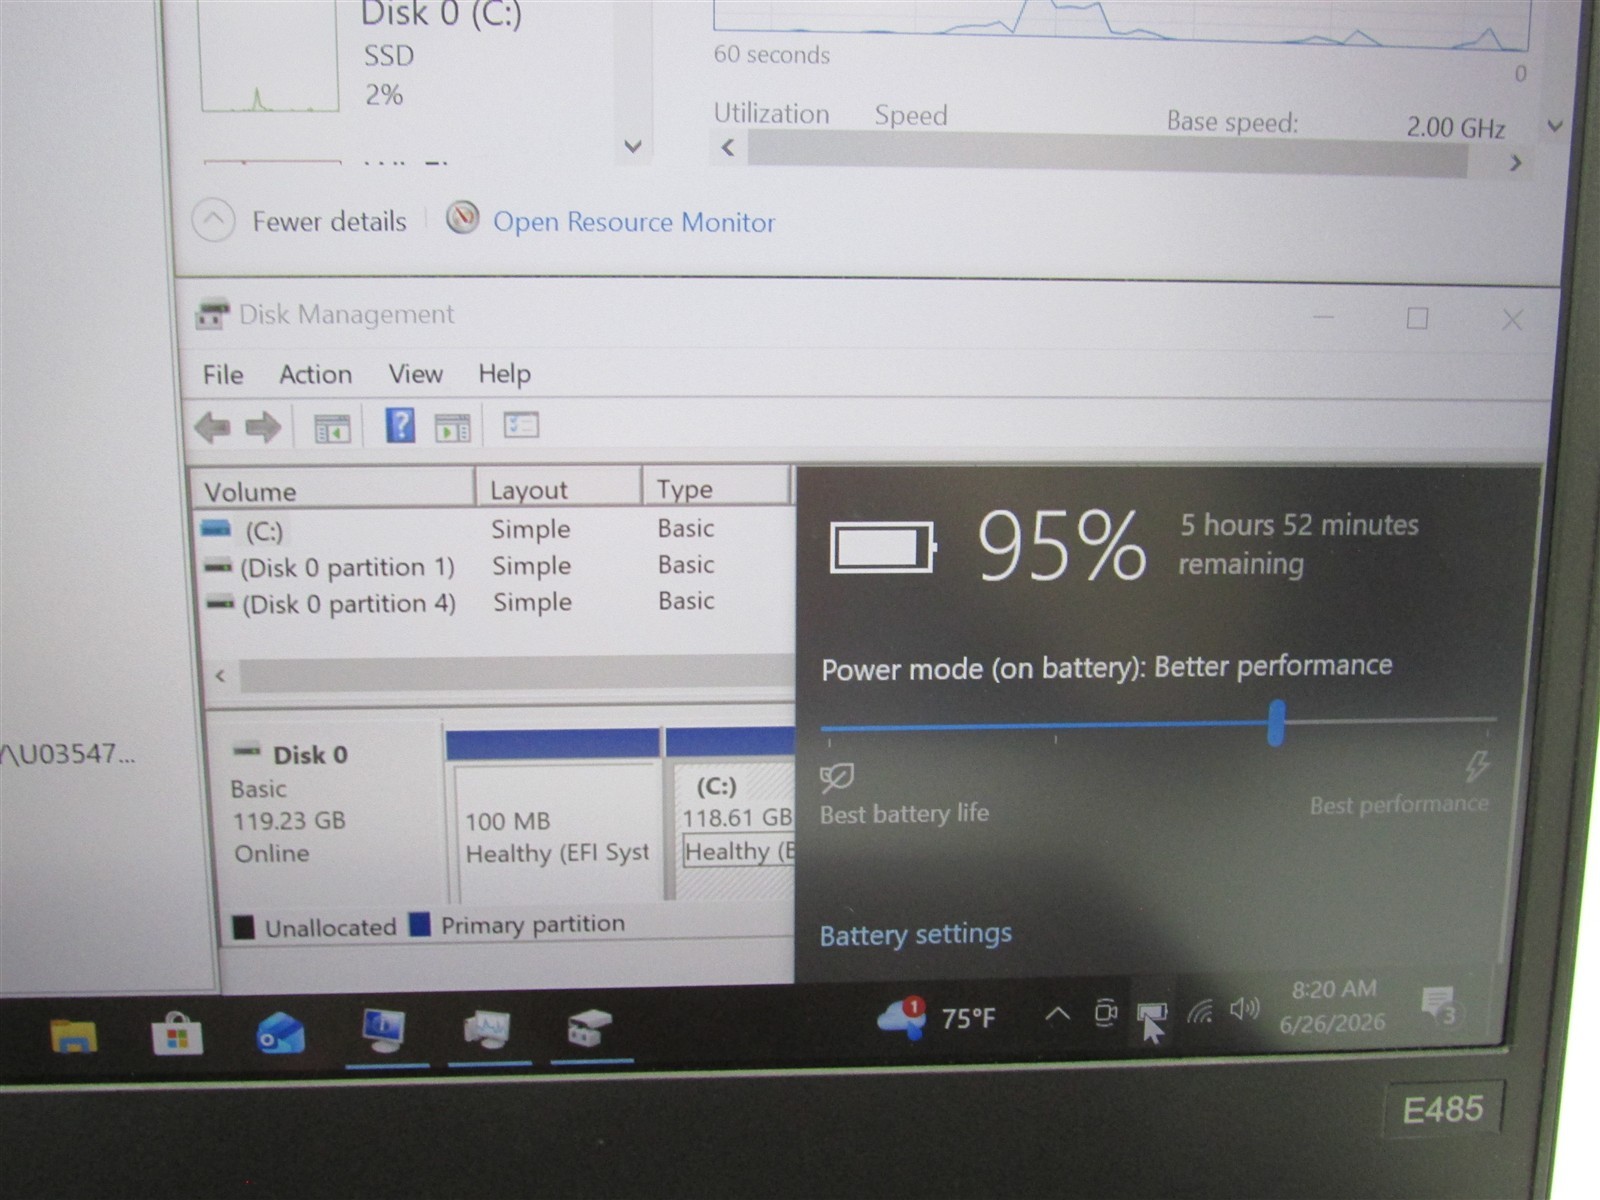Screen dimensions: 1600x1200
Task: Open File Explorer from the taskbar
Action: click(x=73, y=1035)
